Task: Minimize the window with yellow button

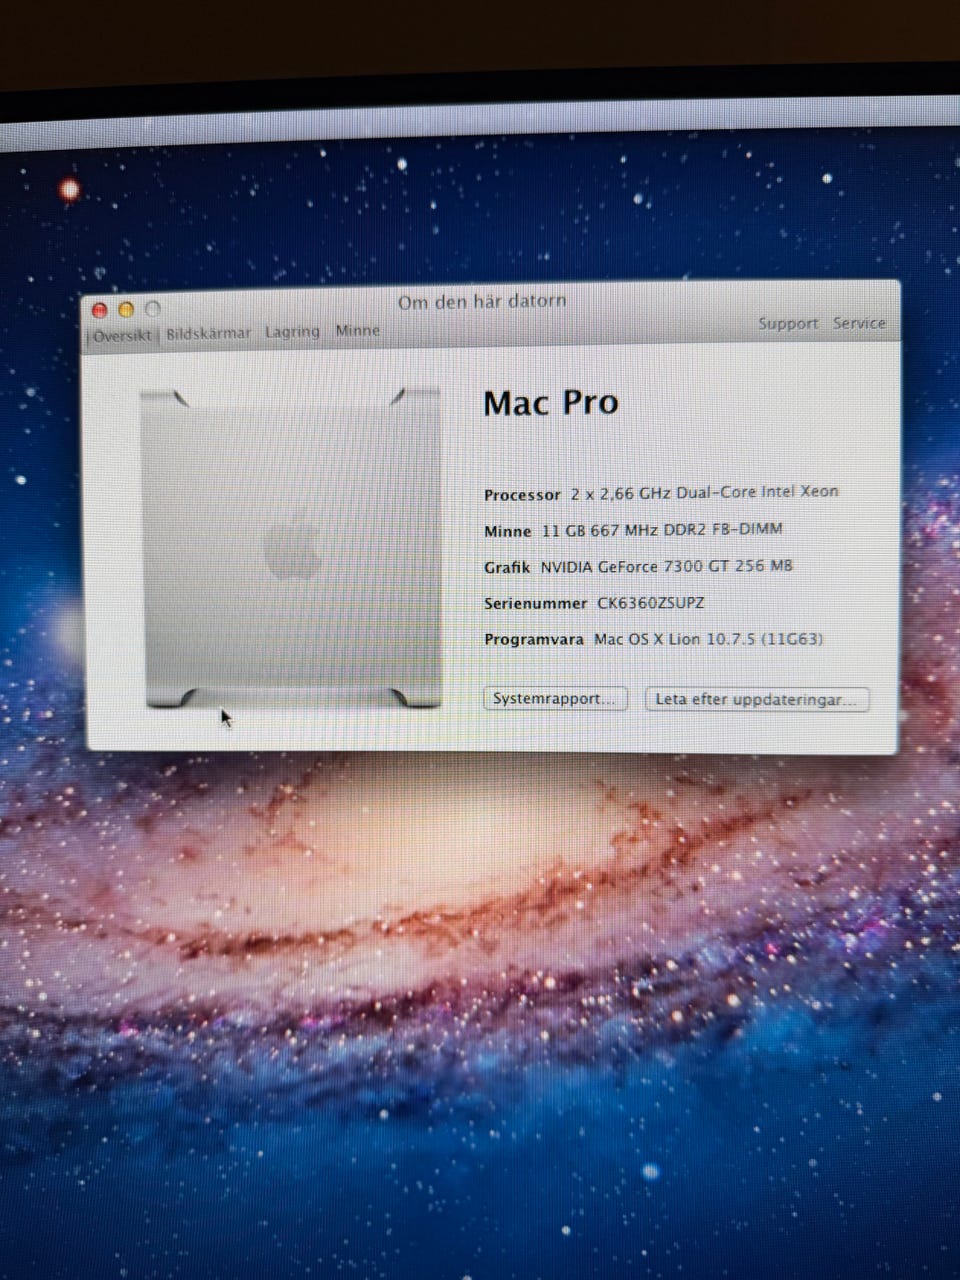Action: click(x=126, y=310)
